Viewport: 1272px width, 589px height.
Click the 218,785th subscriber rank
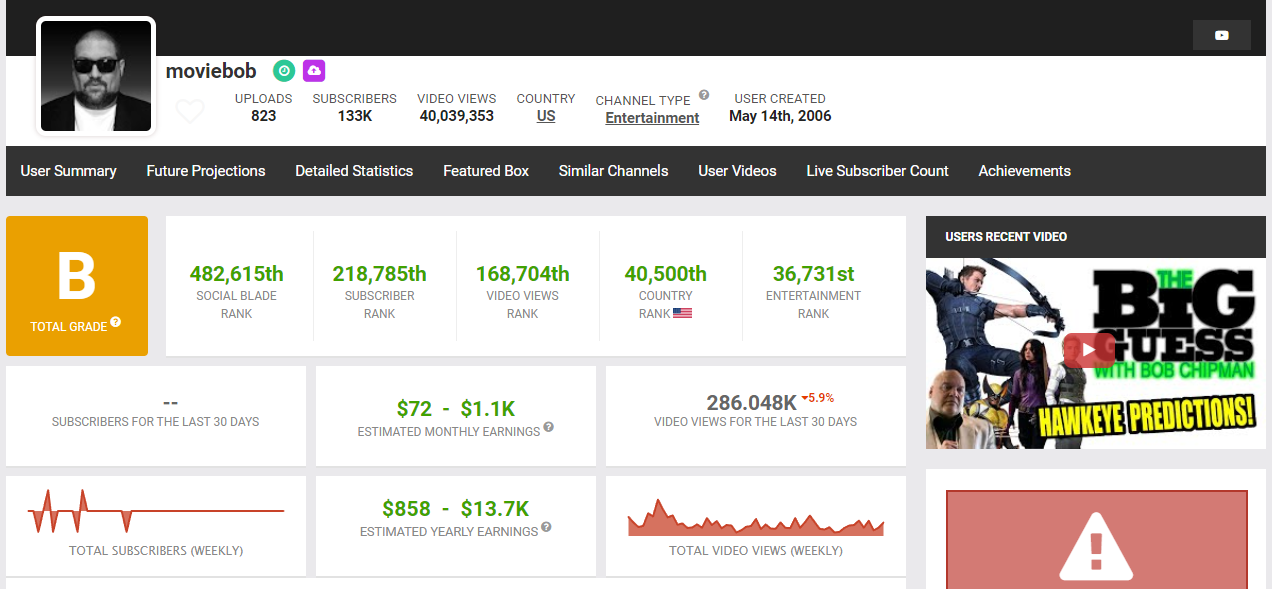click(380, 273)
